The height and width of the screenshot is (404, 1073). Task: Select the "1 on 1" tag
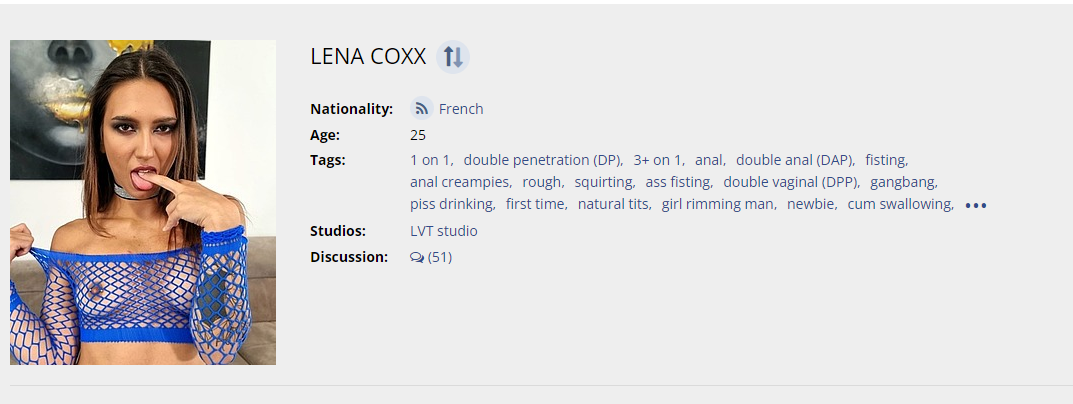431,160
